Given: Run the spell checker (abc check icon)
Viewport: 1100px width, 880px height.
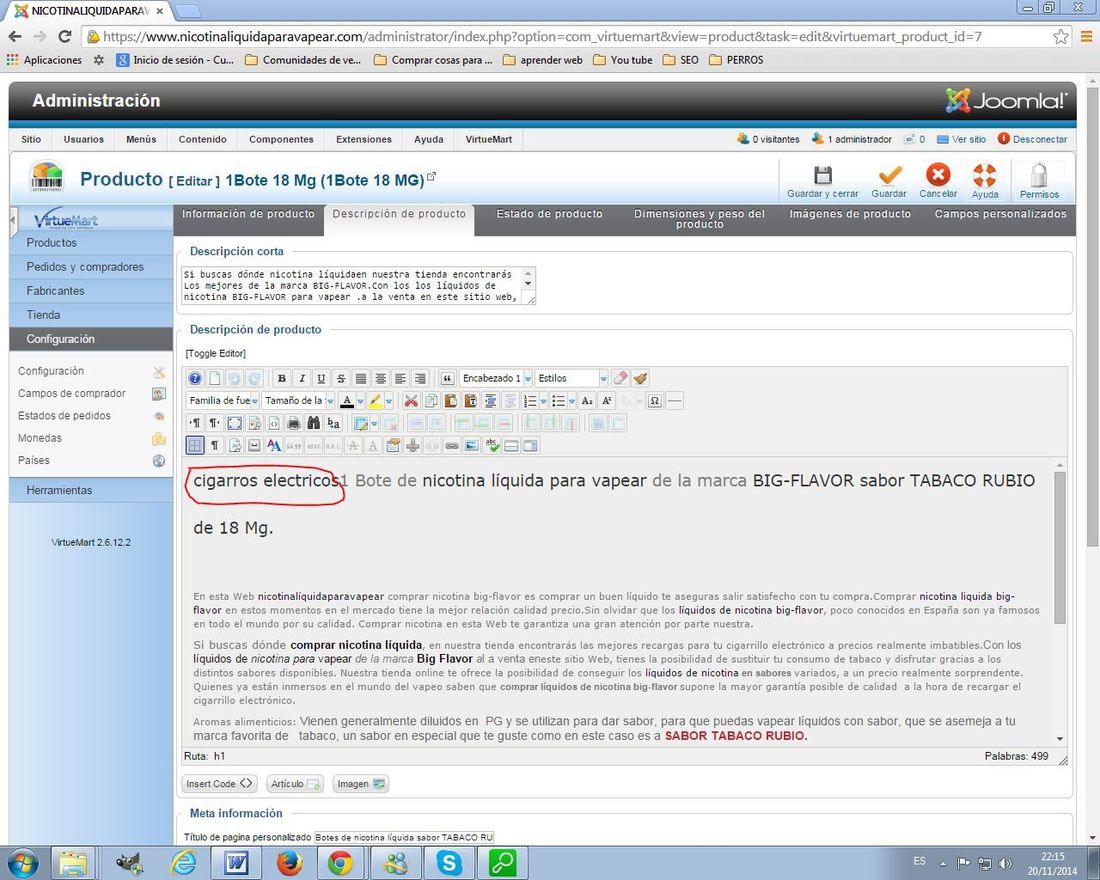Looking at the screenshot, I should coord(492,446).
